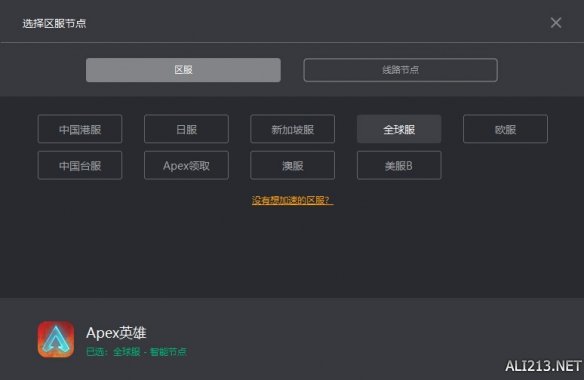Viewport: 584px width, 380px height.
Task: Choose the 日服 server
Action: [x=186, y=129]
